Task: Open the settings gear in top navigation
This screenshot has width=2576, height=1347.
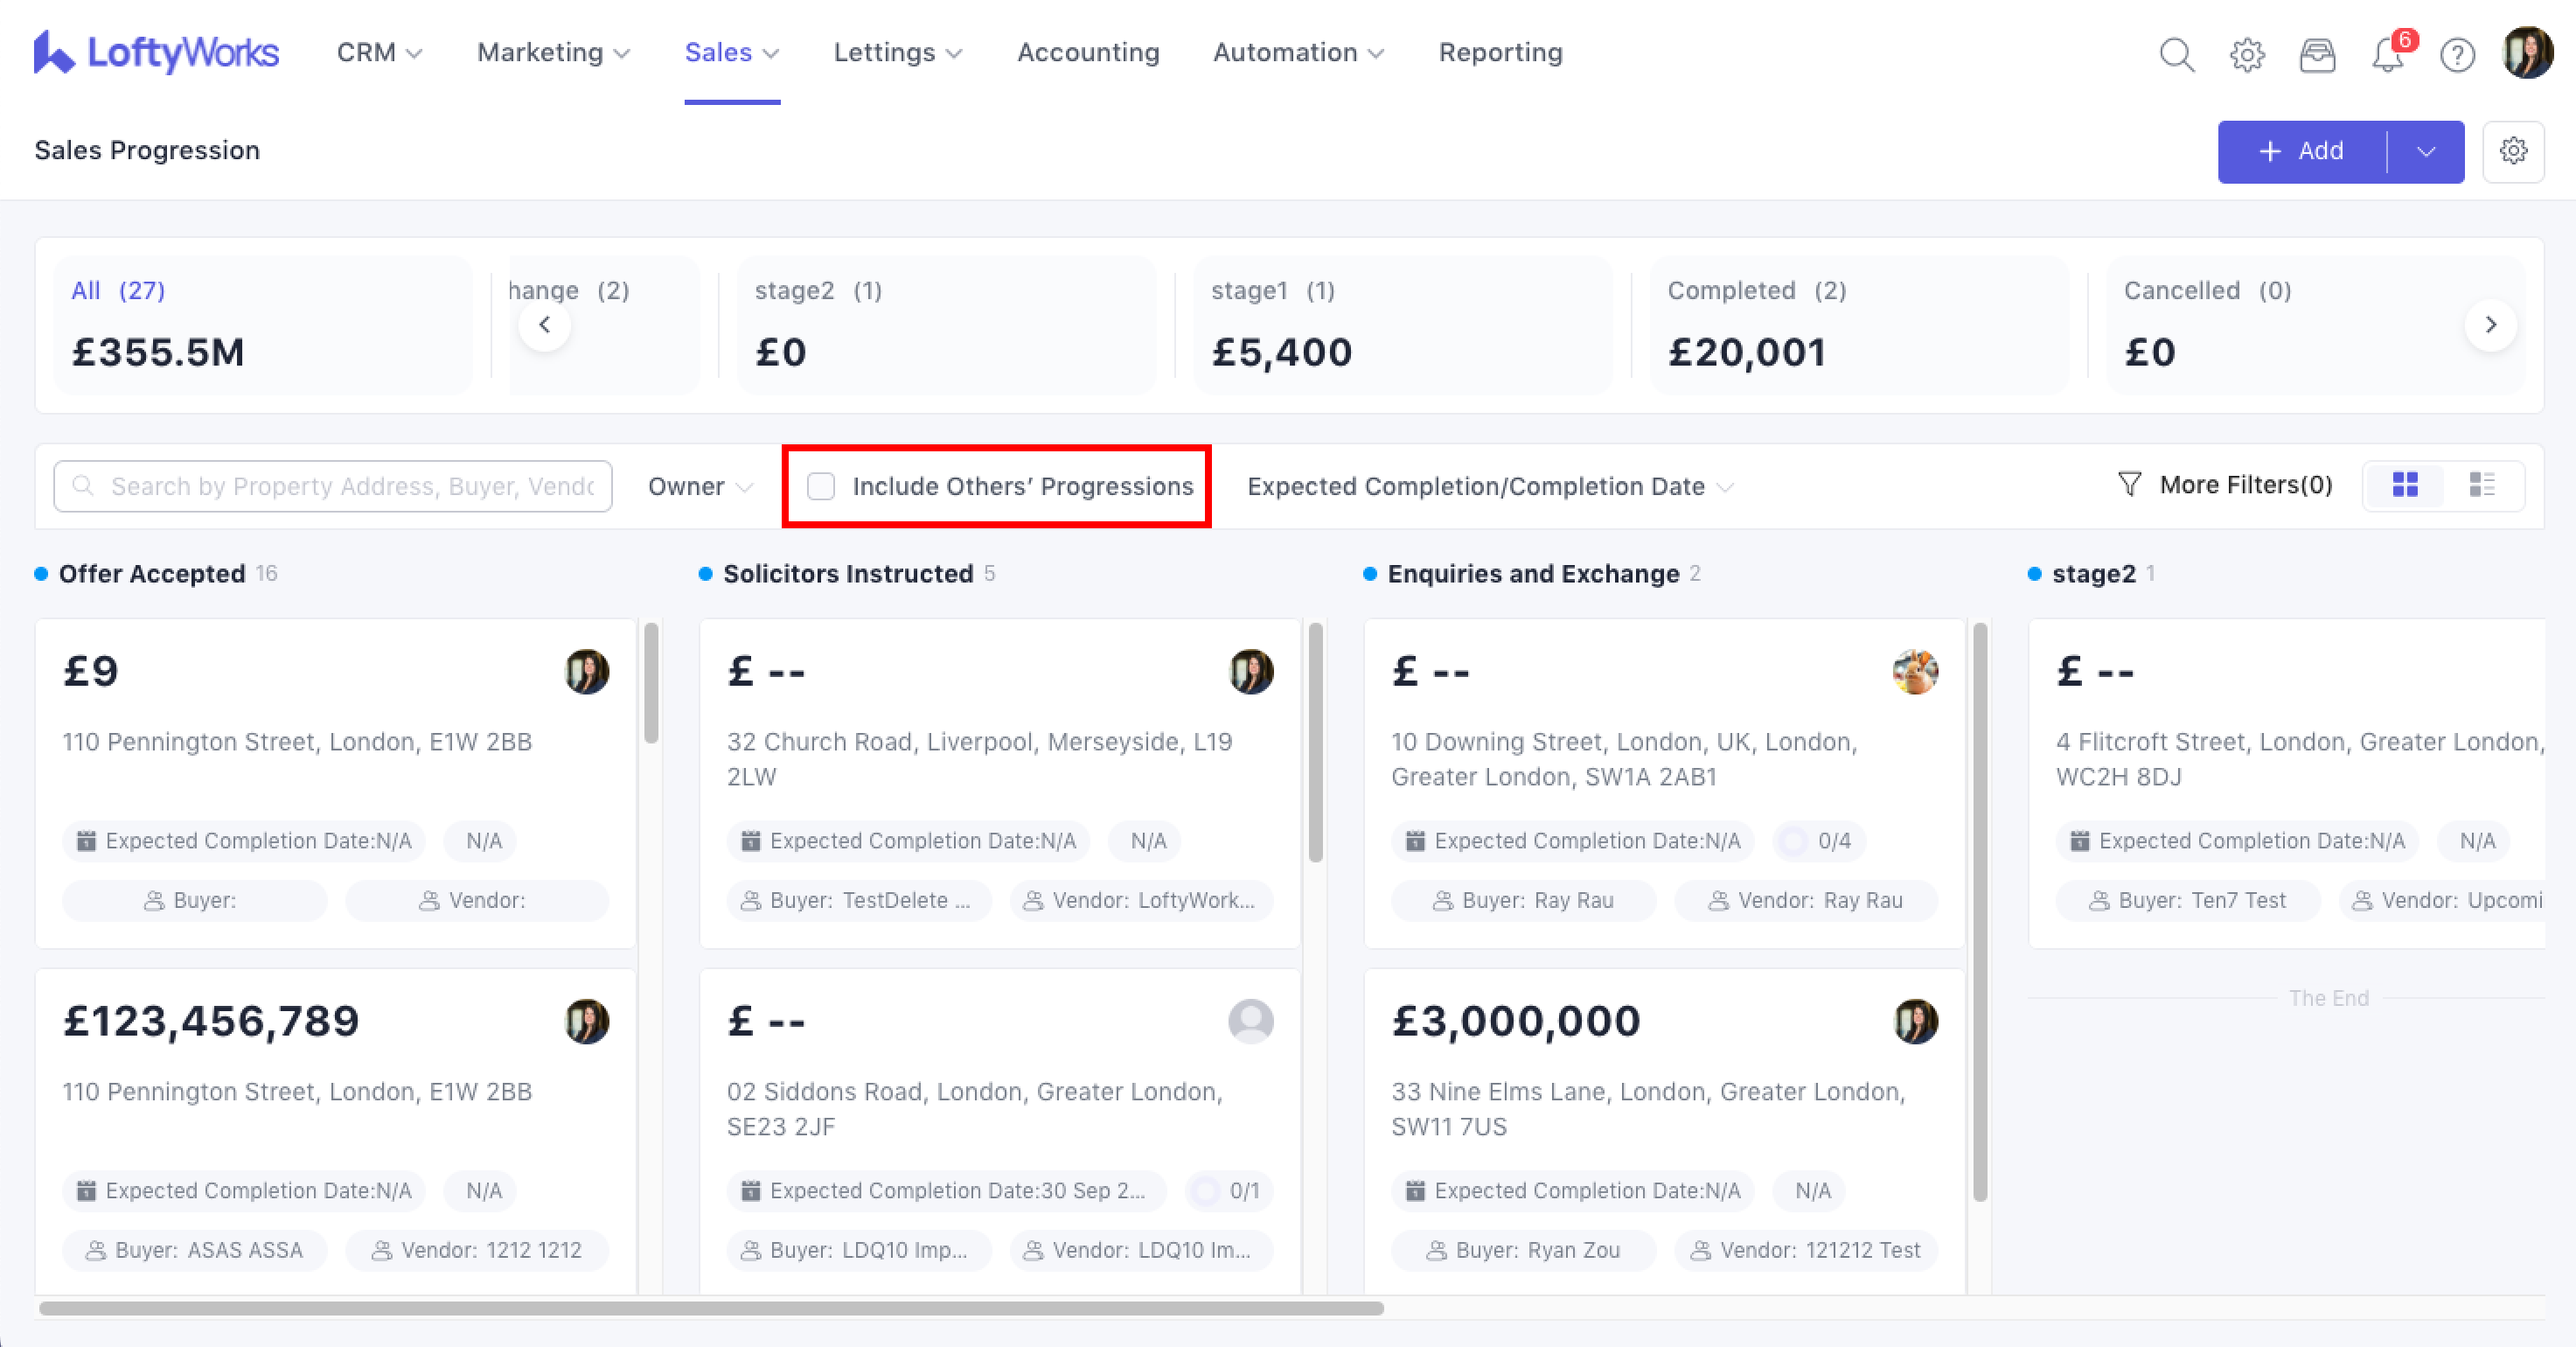Action: coord(2247,54)
